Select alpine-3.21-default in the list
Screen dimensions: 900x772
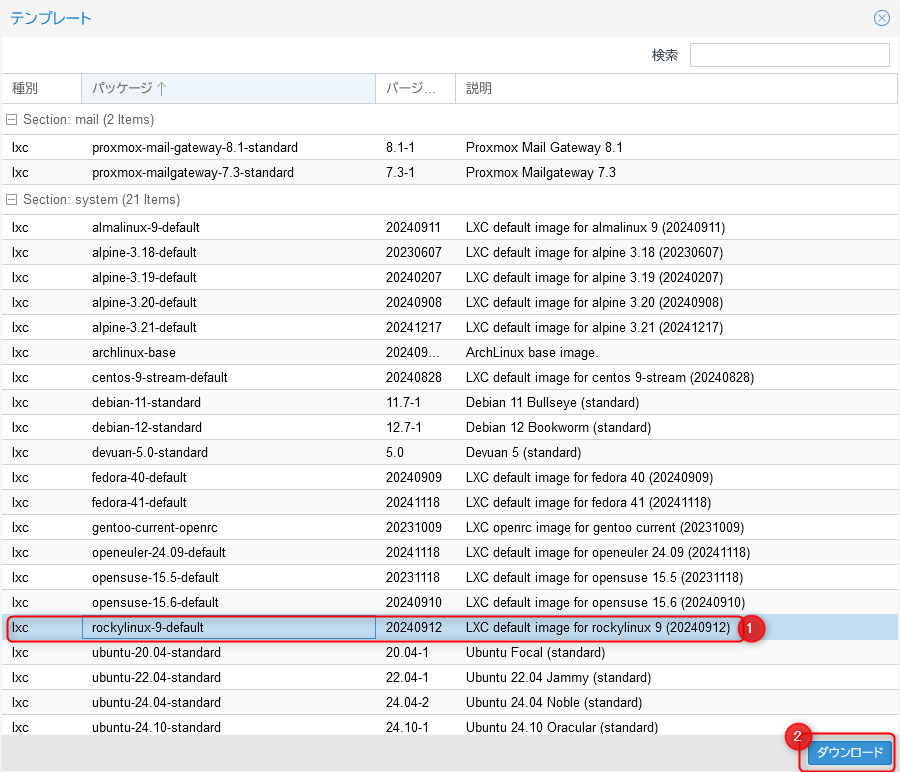coord(144,327)
